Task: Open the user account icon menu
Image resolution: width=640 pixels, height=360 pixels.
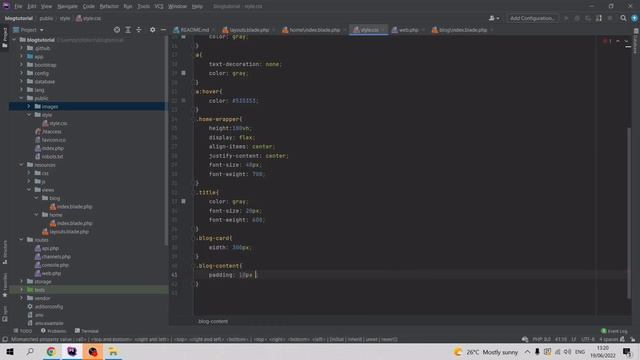Action: [x=493, y=18]
